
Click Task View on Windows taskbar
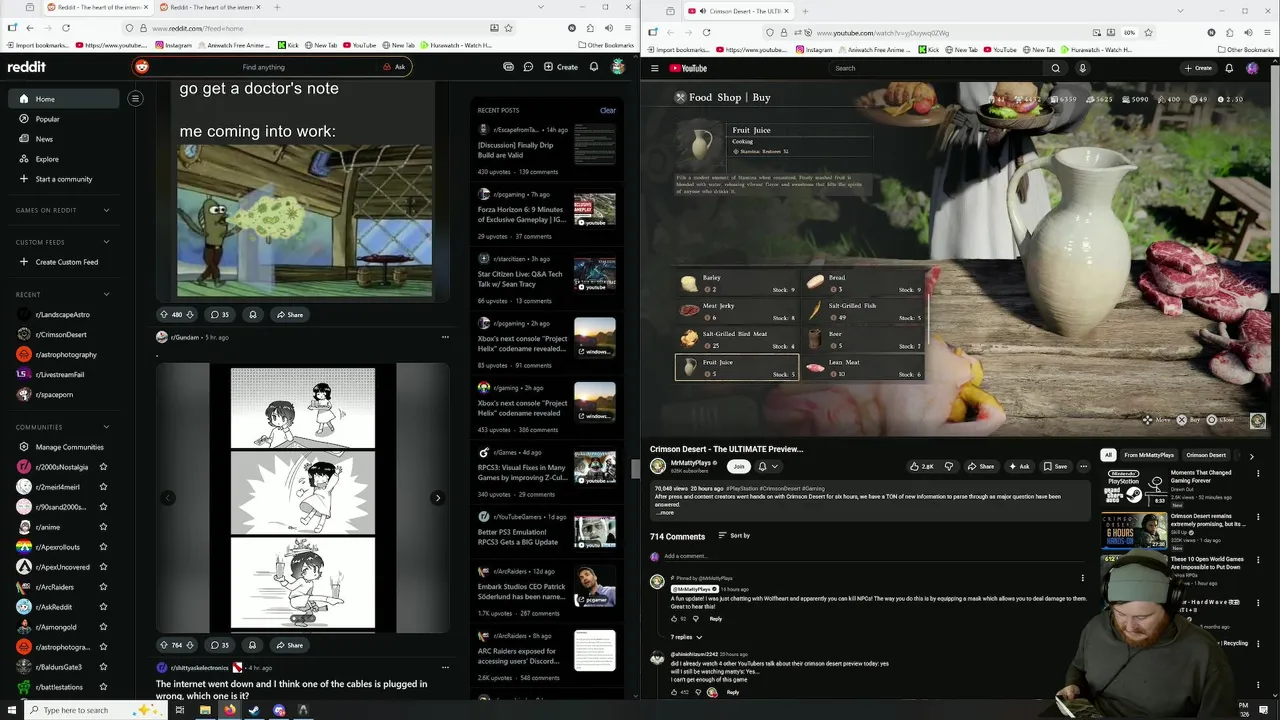[x=180, y=710]
